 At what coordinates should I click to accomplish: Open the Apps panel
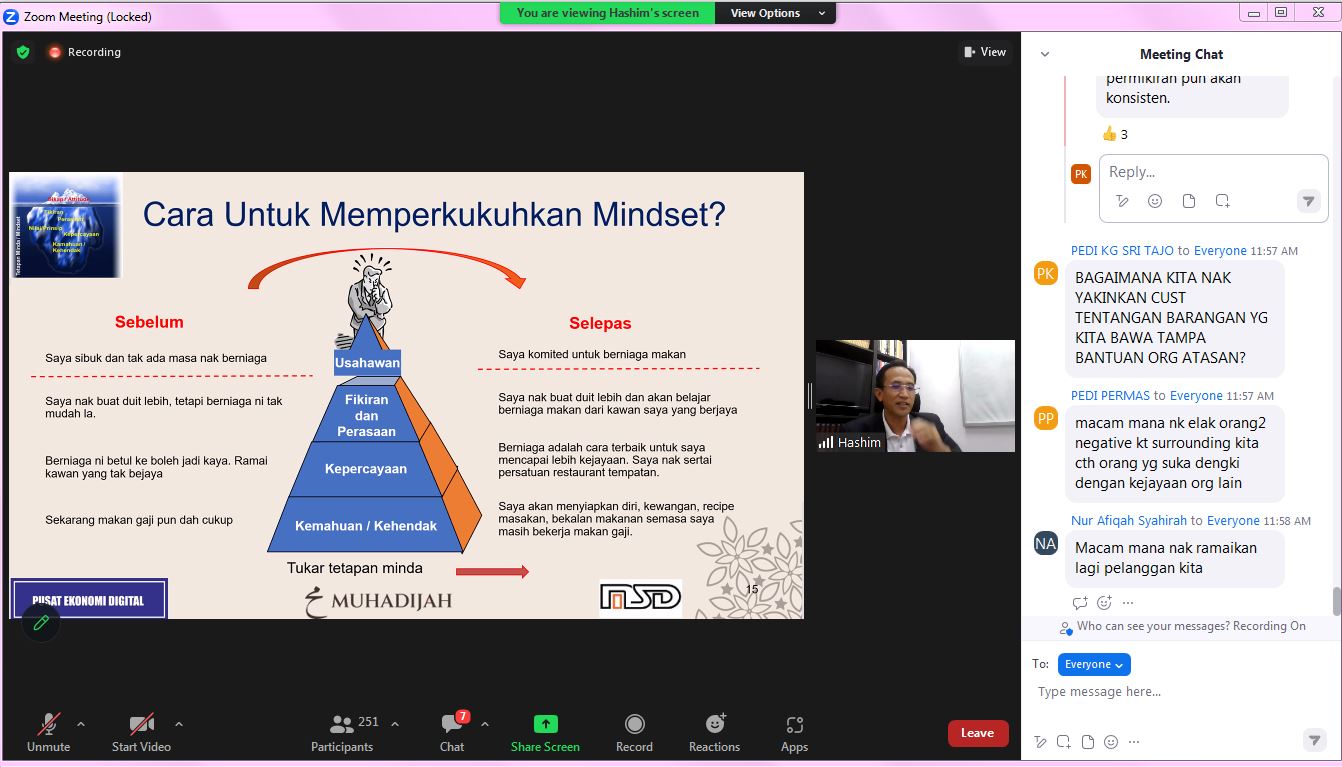click(794, 731)
